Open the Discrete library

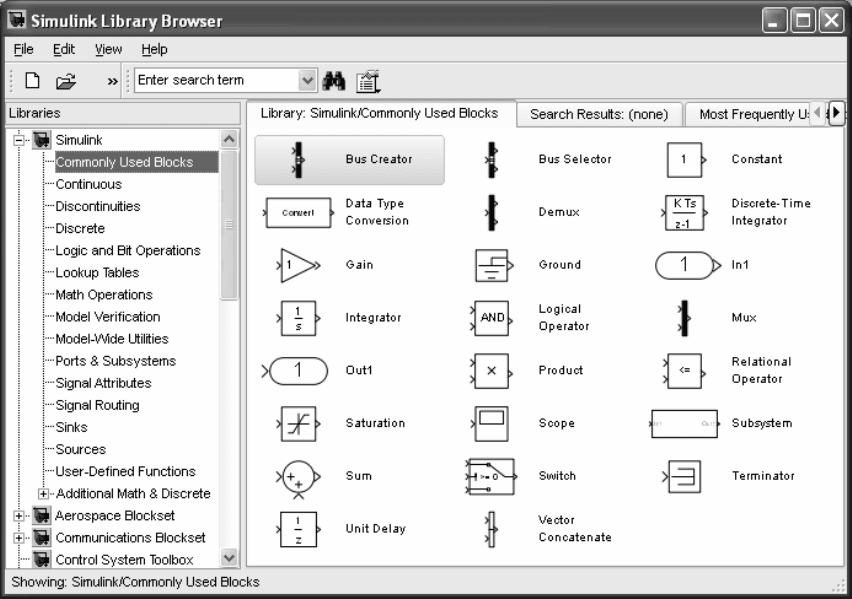(80, 229)
